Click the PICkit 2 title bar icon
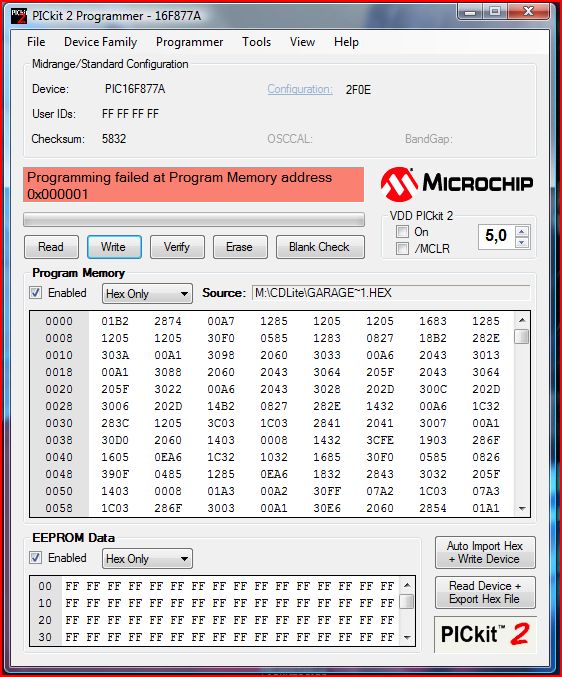This screenshot has width=562, height=677. (19, 16)
